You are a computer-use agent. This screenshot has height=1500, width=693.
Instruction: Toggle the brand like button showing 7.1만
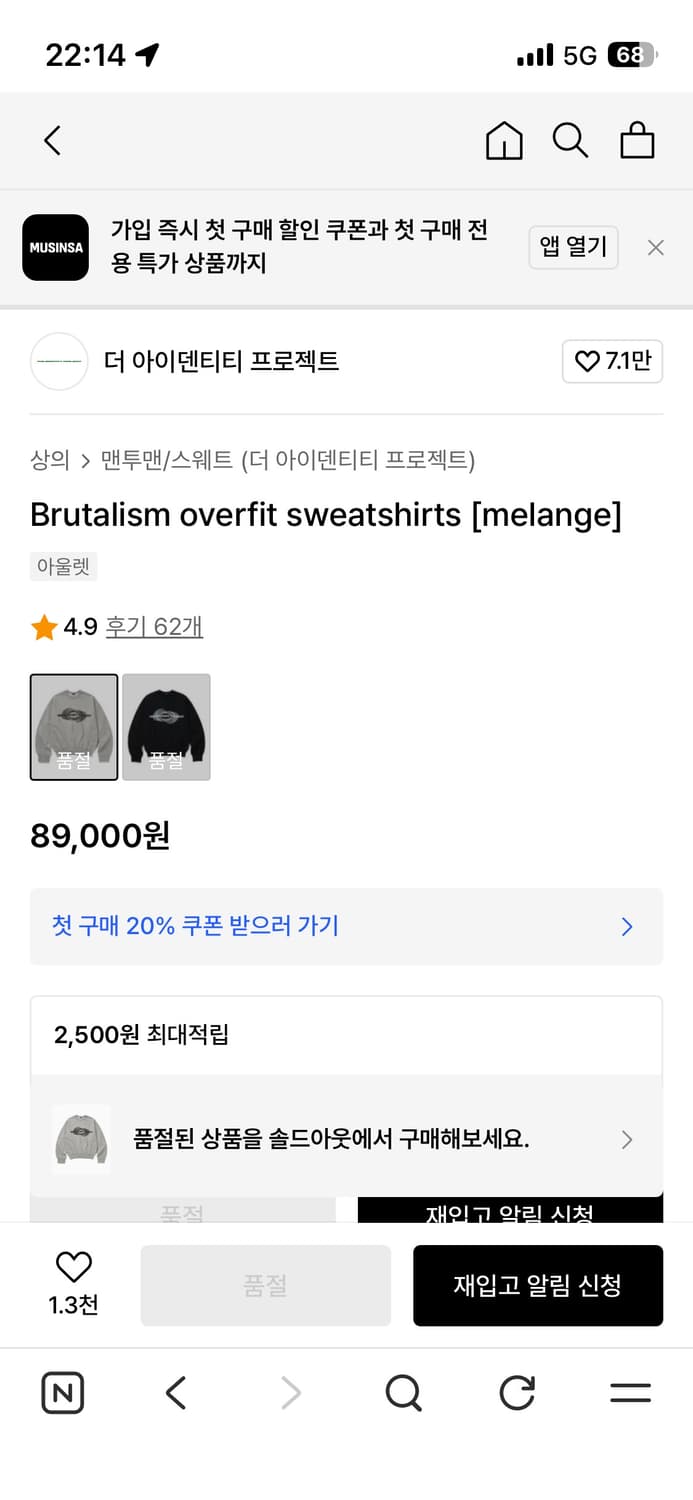612,361
